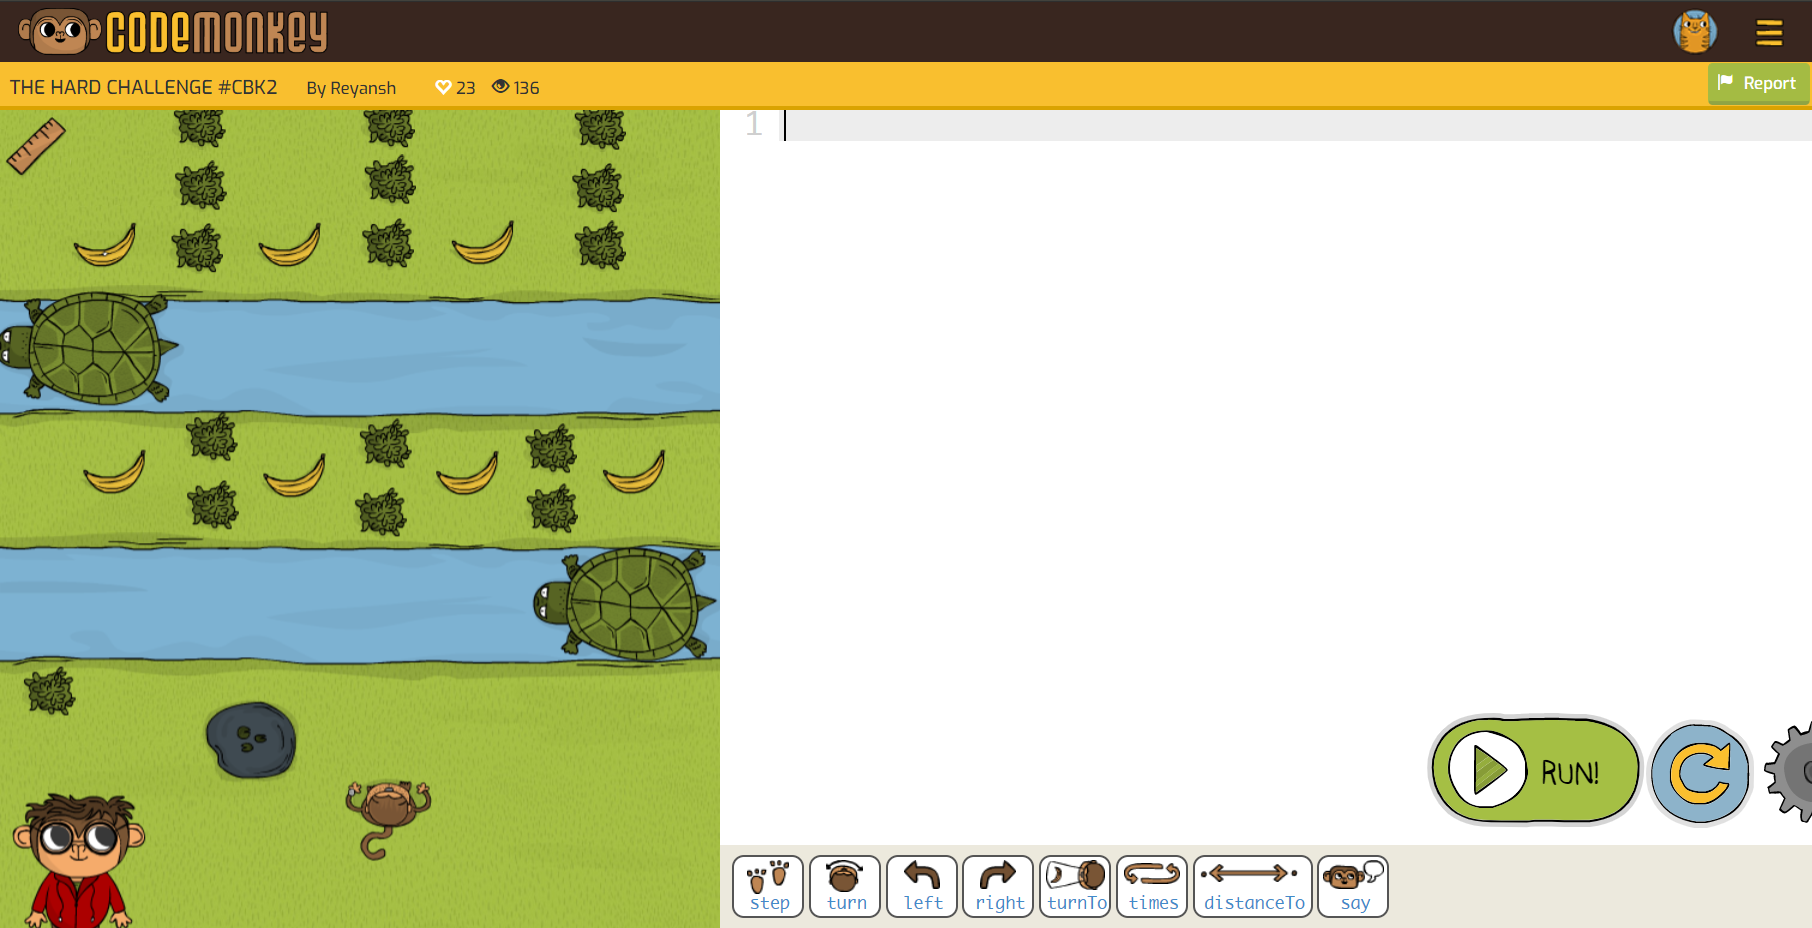The height and width of the screenshot is (928, 1812).
Task: Insert the step command
Action: click(768, 886)
